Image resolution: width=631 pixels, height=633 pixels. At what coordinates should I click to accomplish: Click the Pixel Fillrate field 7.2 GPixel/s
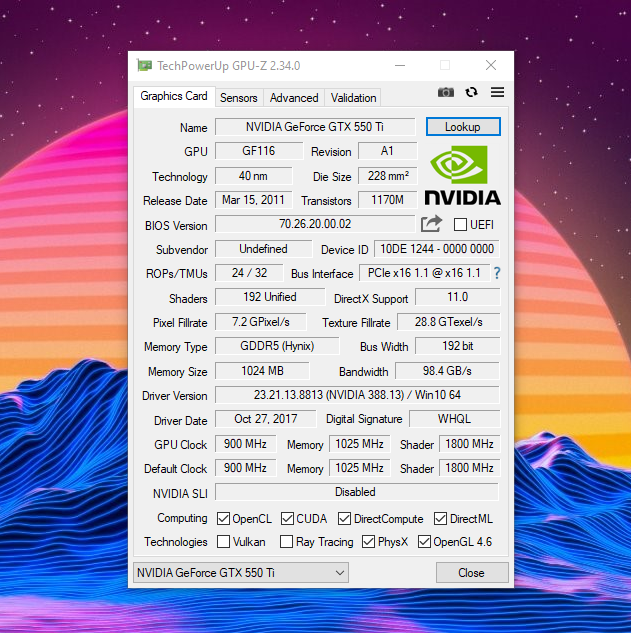[x=260, y=322]
